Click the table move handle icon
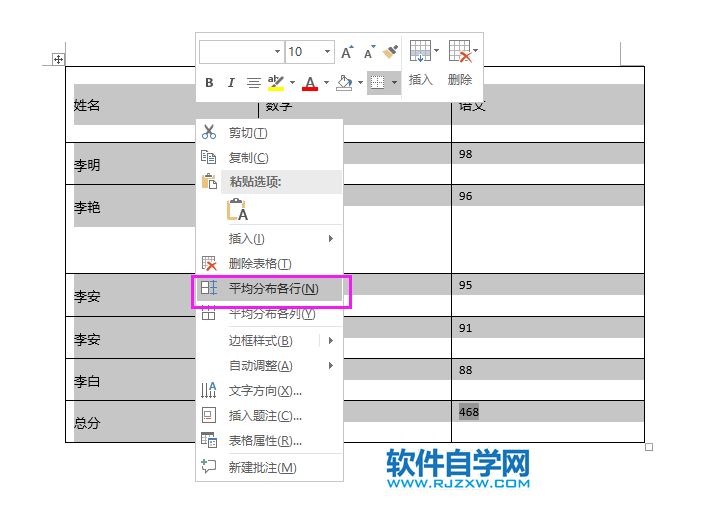The width and height of the screenshot is (716, 515). coord(58,59)
